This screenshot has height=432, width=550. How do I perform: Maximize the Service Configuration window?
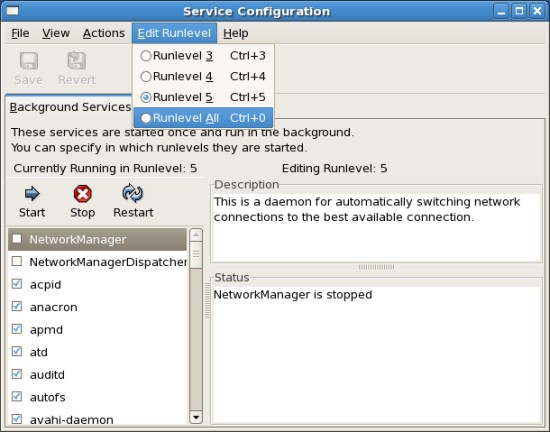(x=519, y=12)
